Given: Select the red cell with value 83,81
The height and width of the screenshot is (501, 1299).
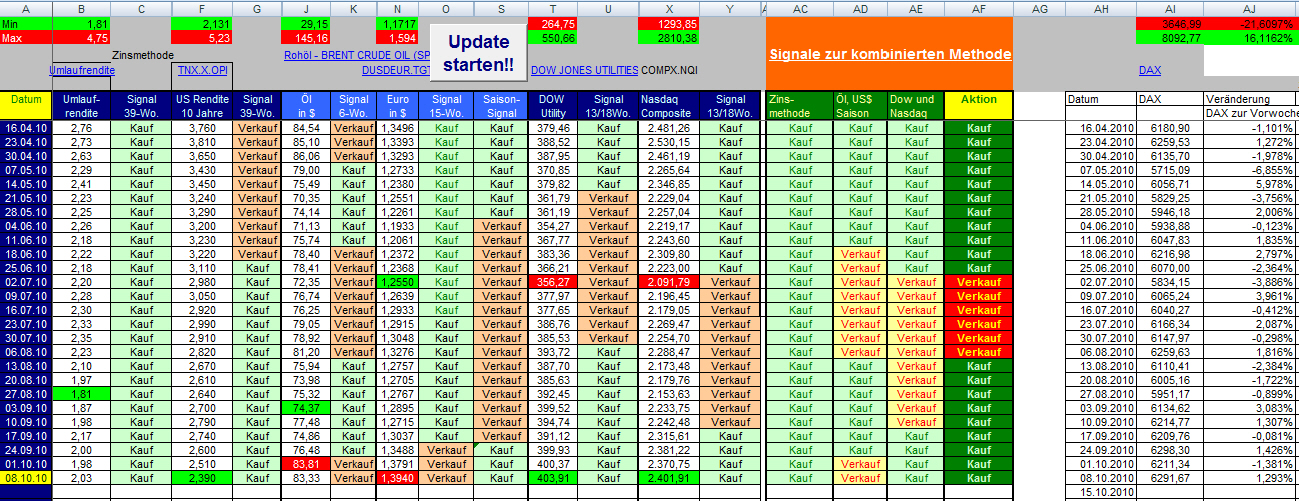Looking at the screenshot, I should (x=307, y=464).
